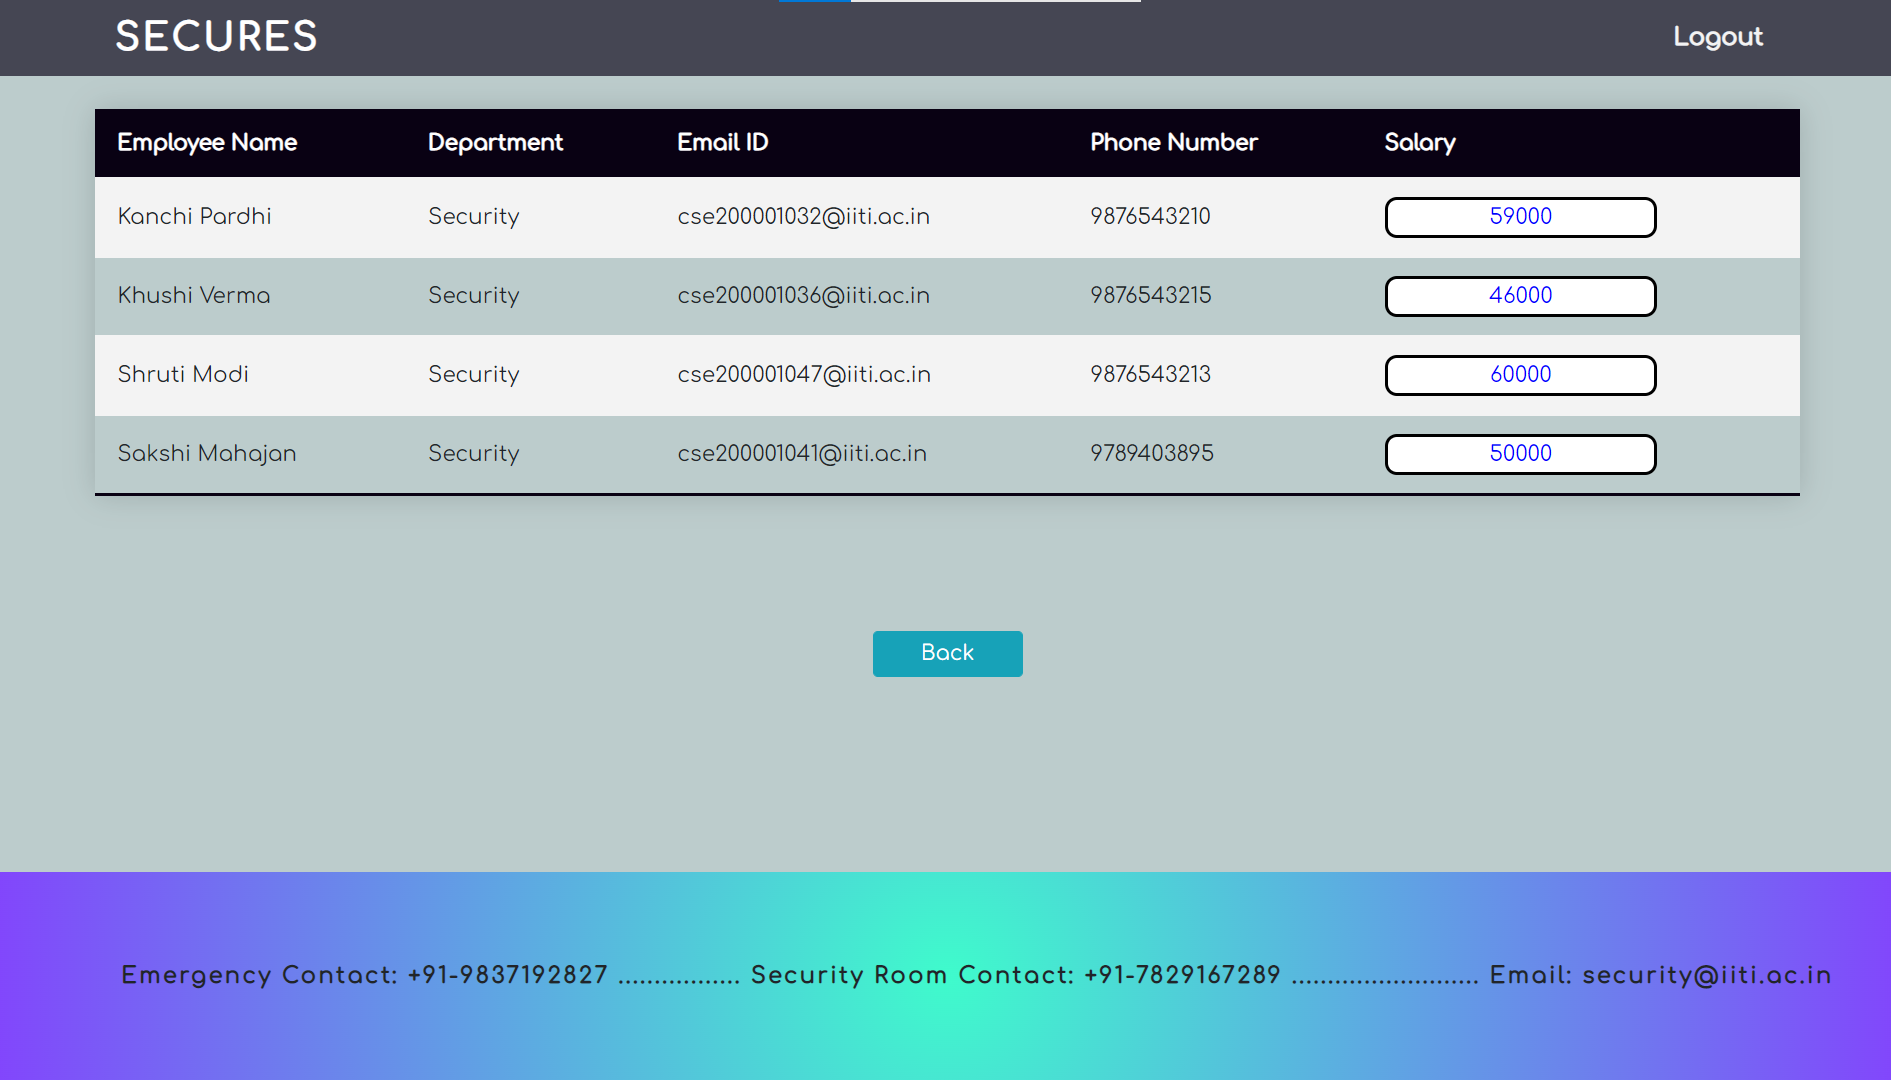
Task: Click the Department column header
Action: click(495, 143)
